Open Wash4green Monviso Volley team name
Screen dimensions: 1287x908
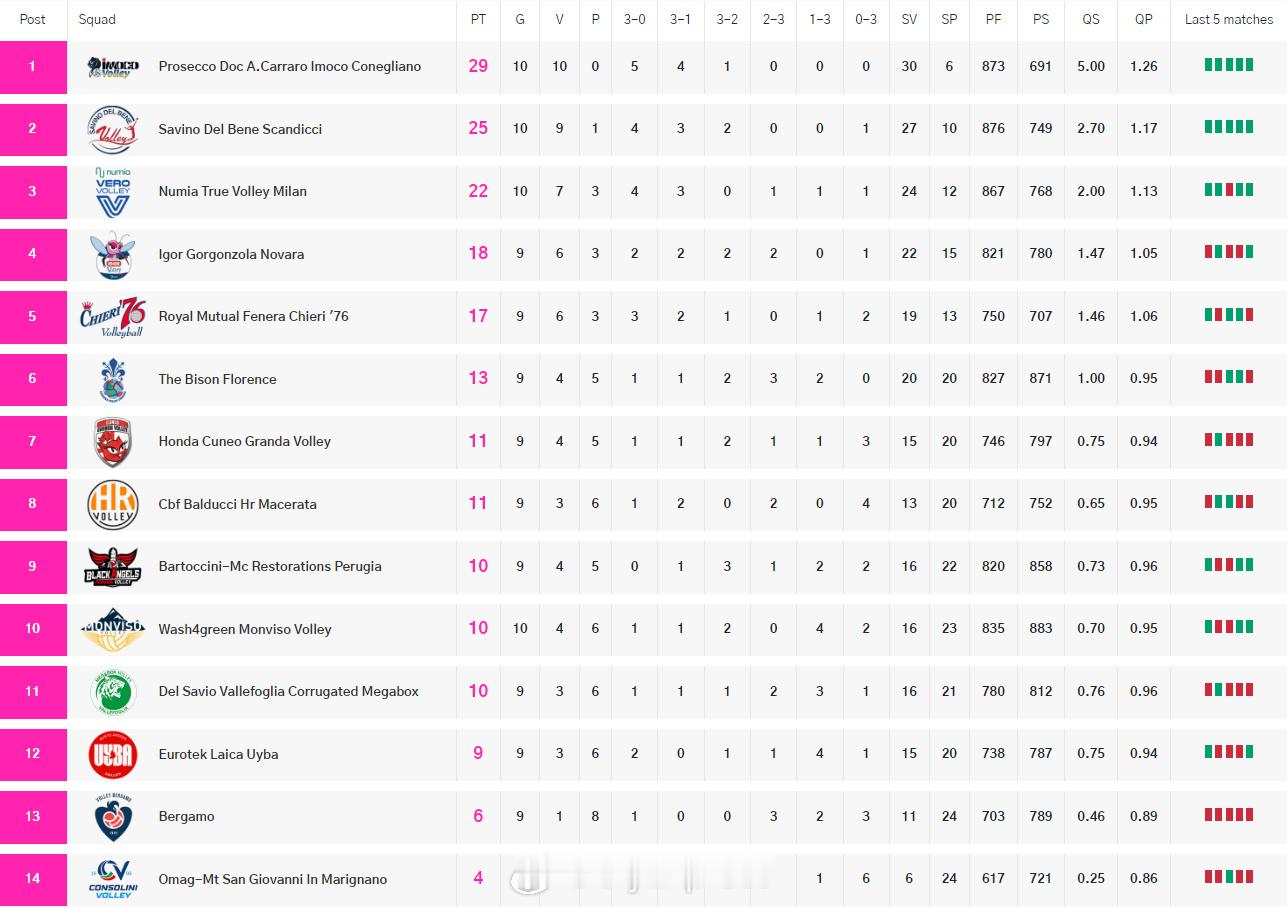(x=245, y=629)
